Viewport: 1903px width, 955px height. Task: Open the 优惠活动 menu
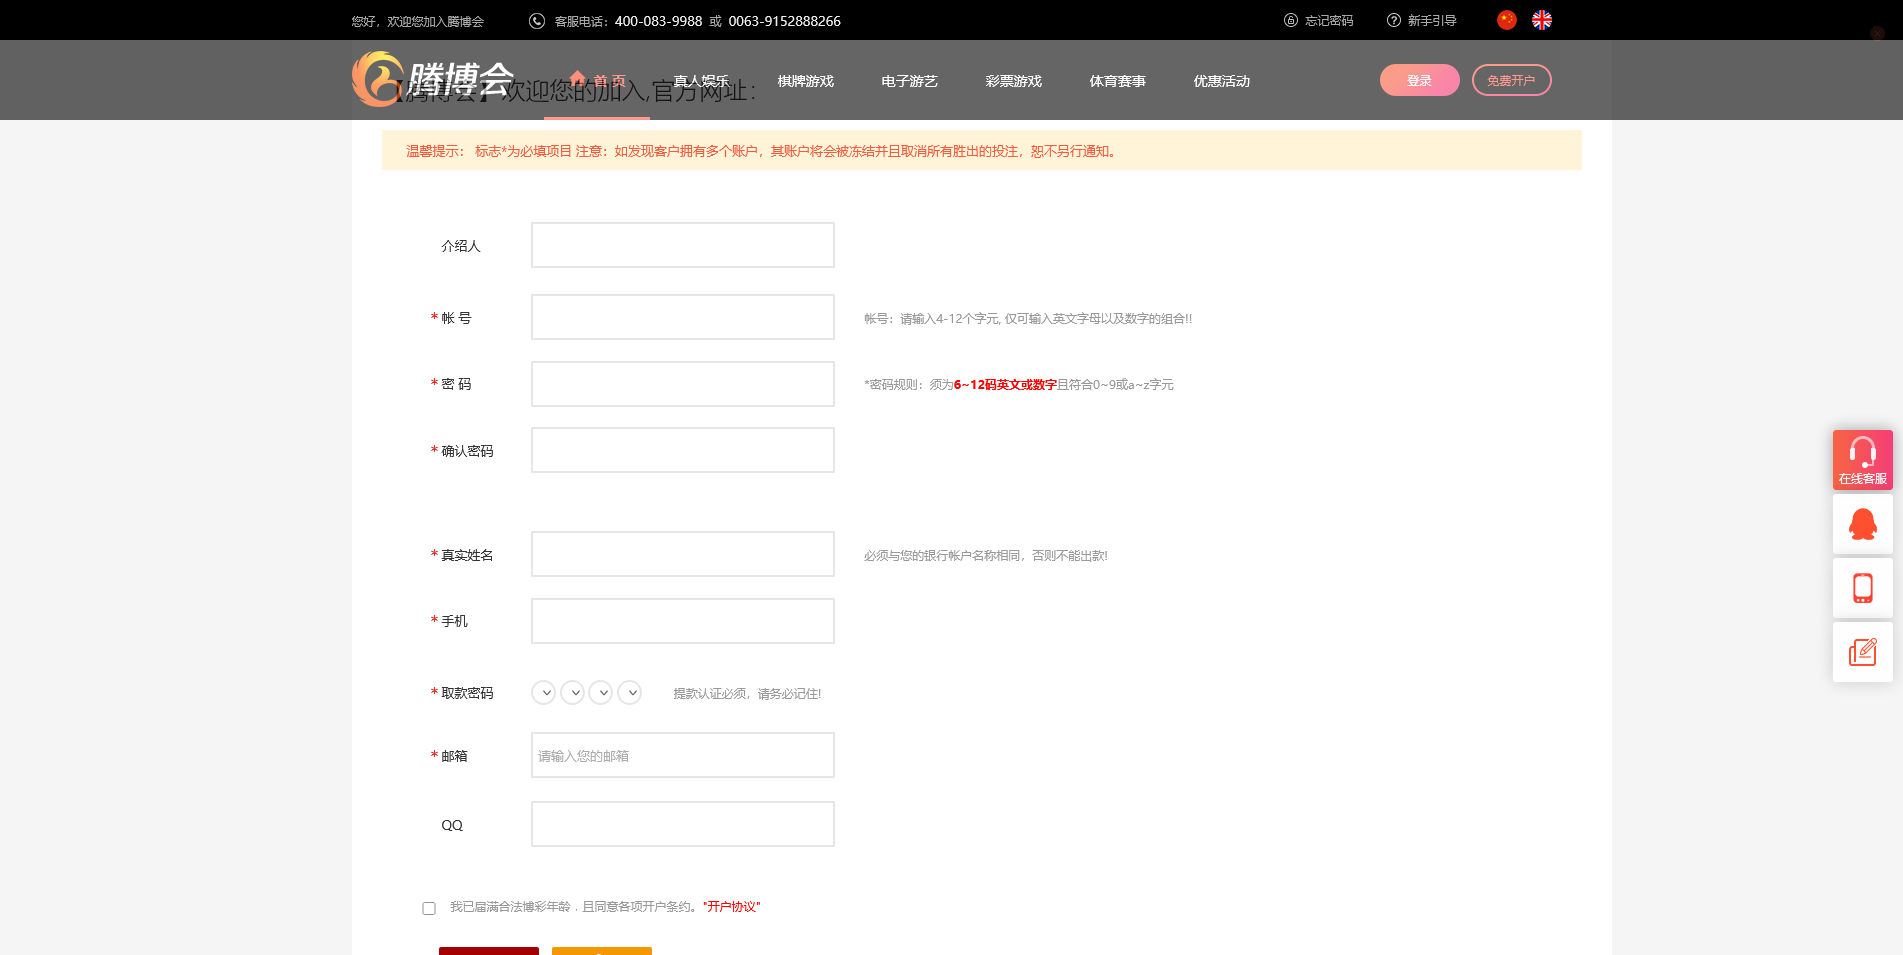coord(1221,81)
